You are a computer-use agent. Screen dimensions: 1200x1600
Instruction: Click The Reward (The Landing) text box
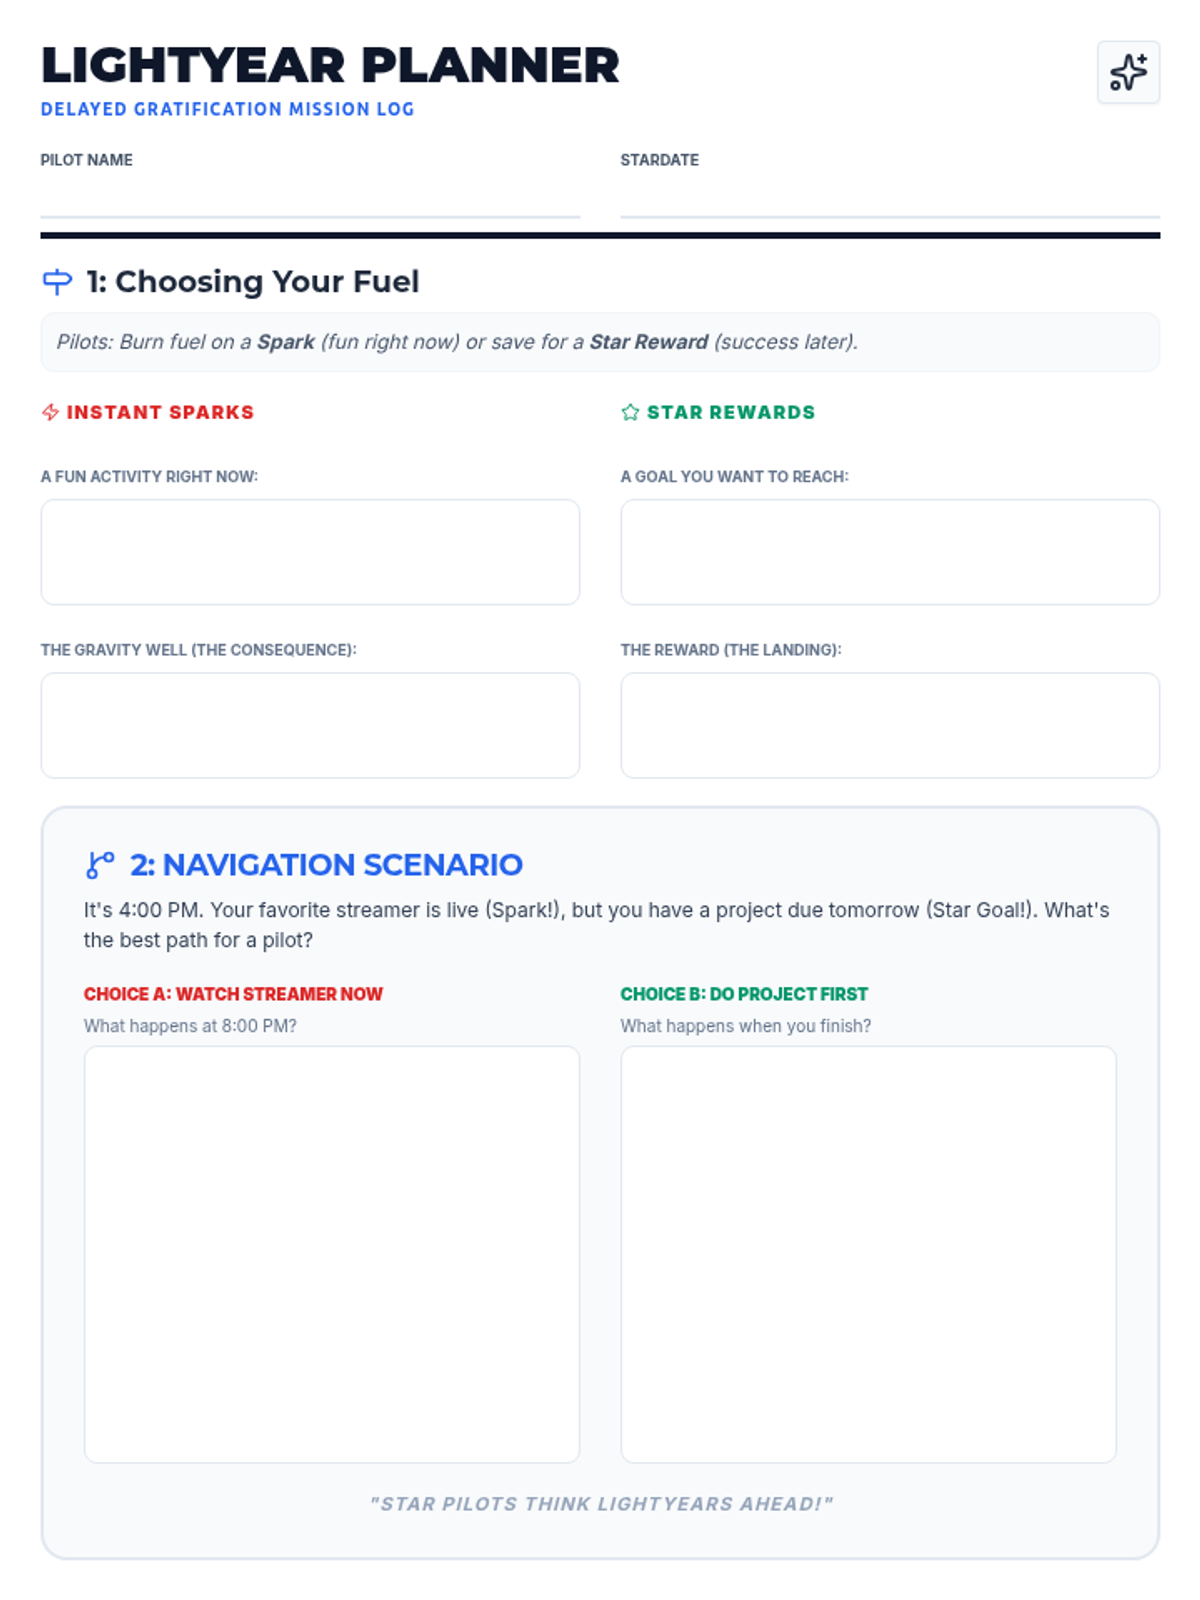coord(890,725)
